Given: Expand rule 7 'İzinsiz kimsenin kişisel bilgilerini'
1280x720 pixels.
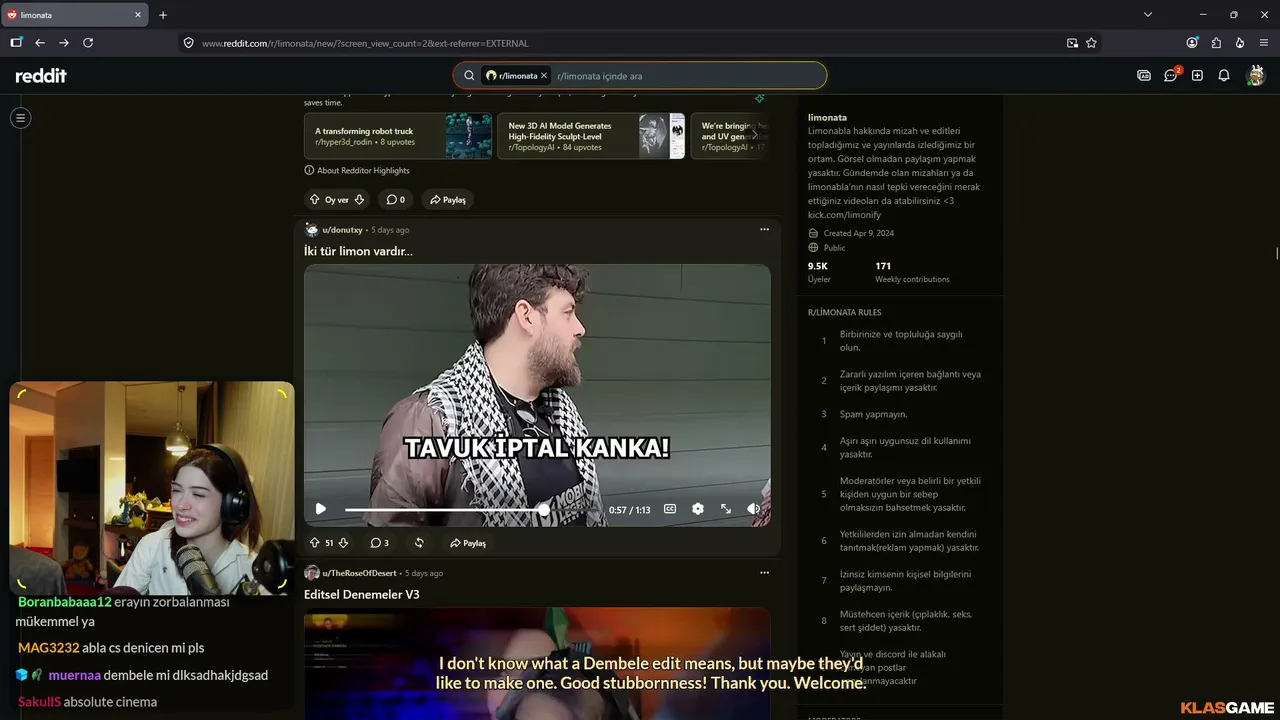Looking at the screenshot, I should pos(900,581).
